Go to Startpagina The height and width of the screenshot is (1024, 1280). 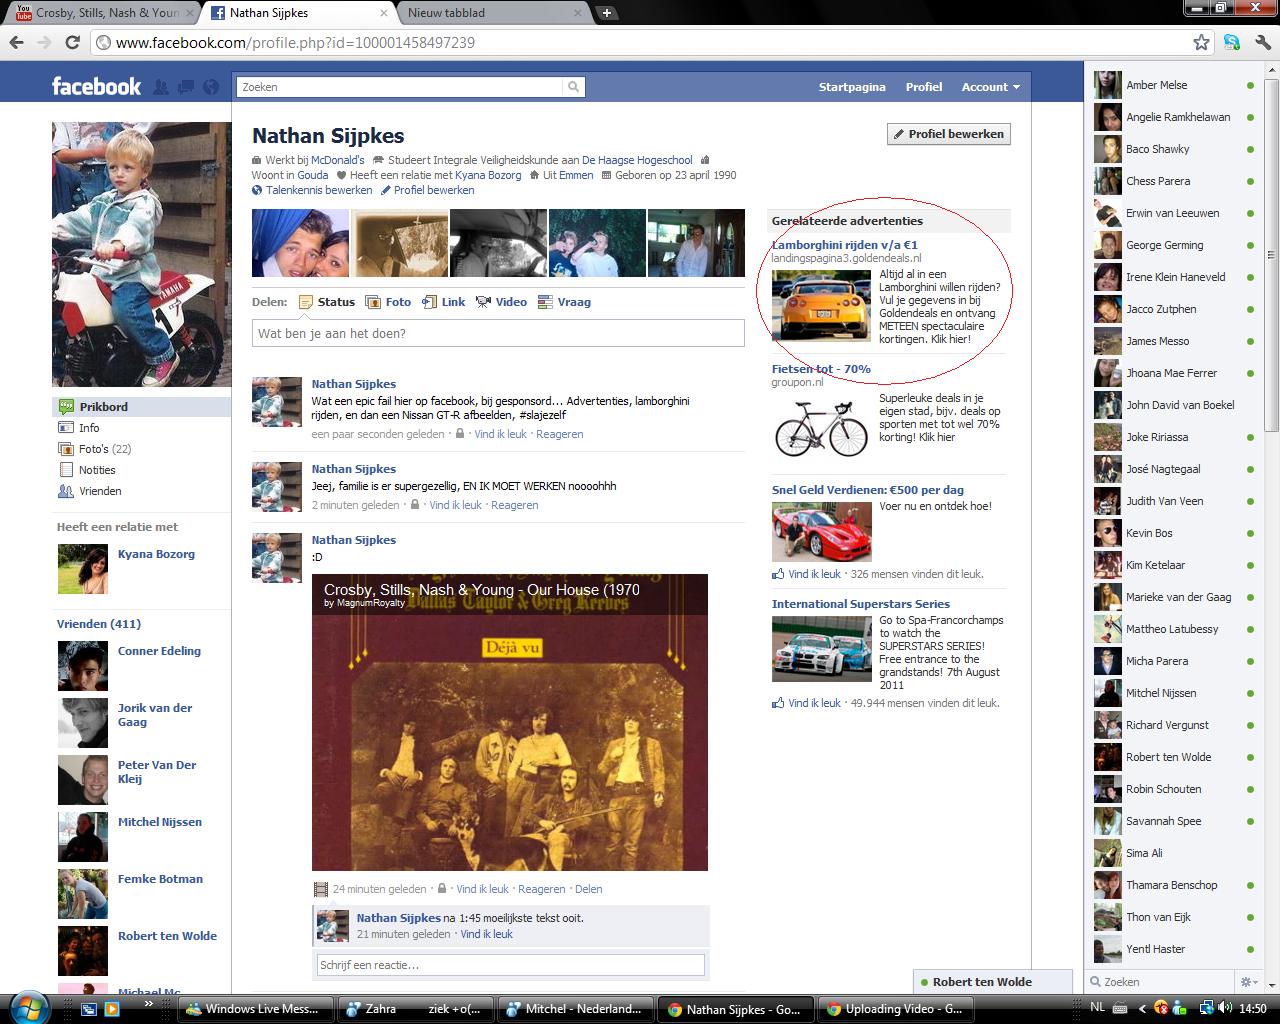[852, 87]
